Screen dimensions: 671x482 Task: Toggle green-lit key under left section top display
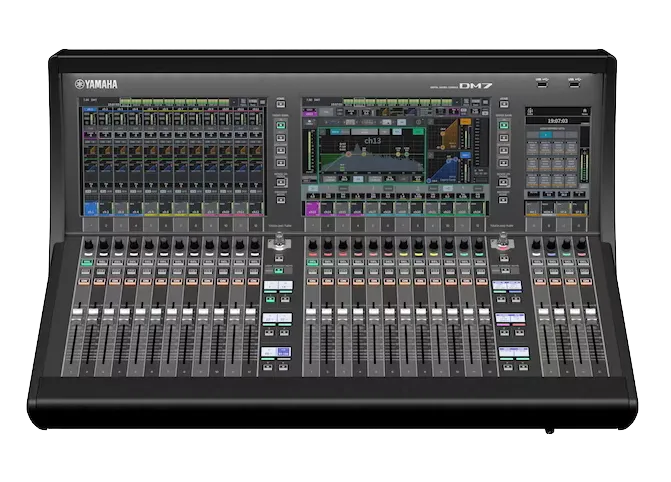coord(270,299)
